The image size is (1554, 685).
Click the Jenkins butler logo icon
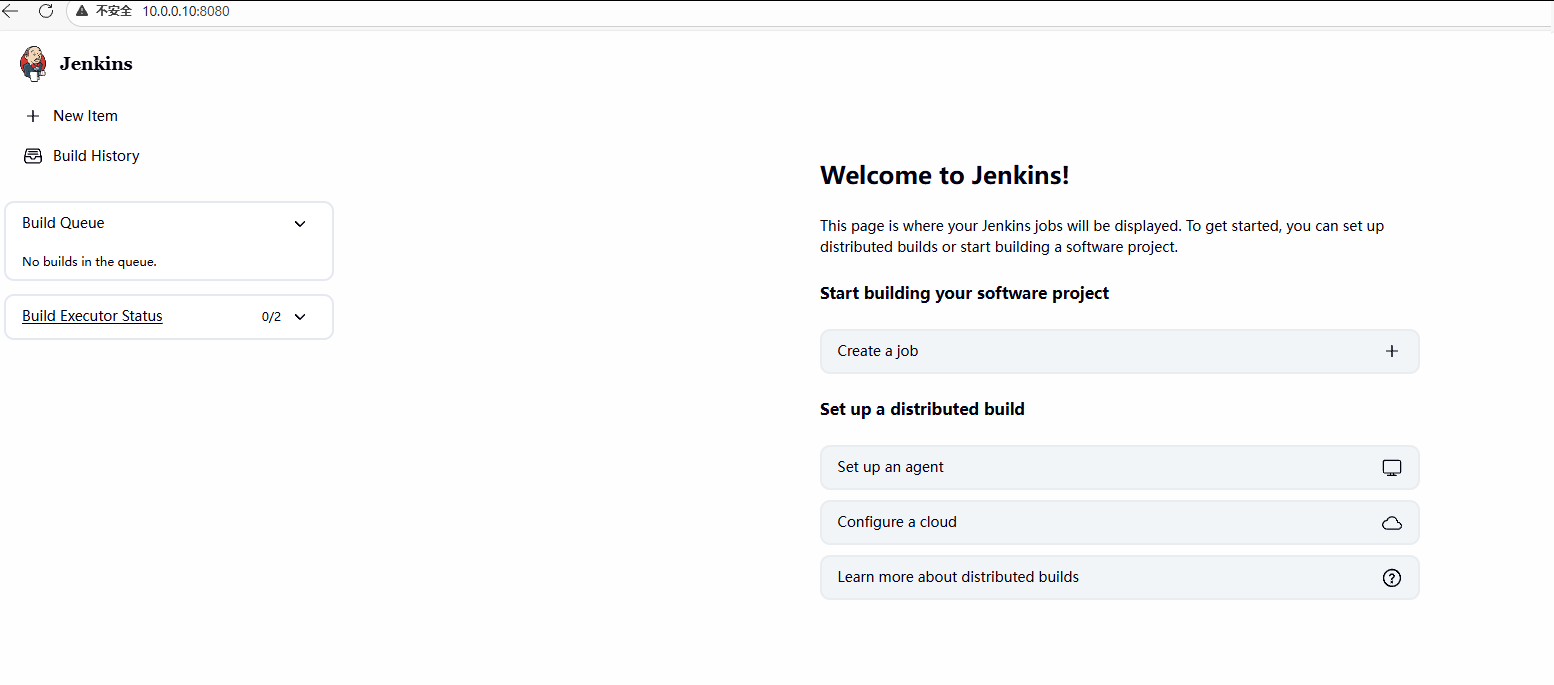coord(33,63)
